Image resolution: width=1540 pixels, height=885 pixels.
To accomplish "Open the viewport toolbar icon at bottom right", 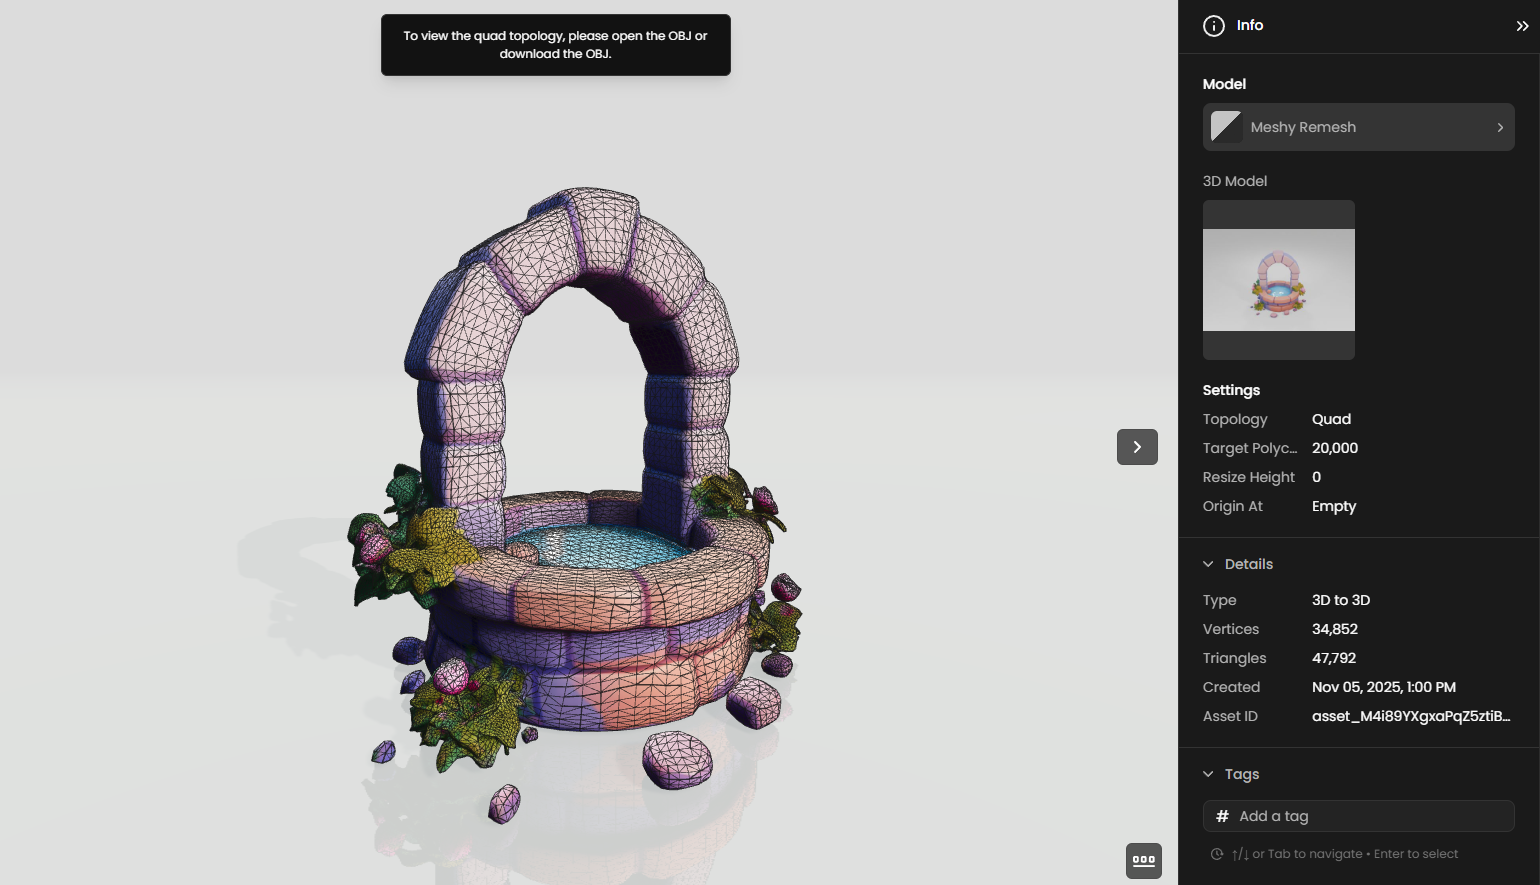I will click(x=1144, y=860).
